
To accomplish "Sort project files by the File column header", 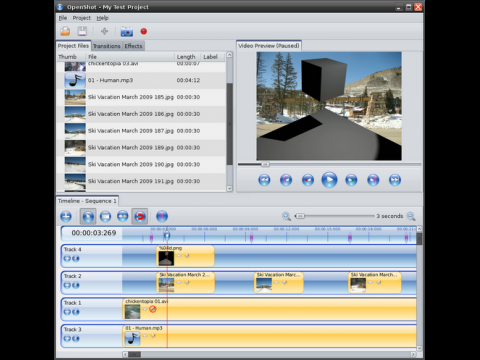I will point(130,57).
